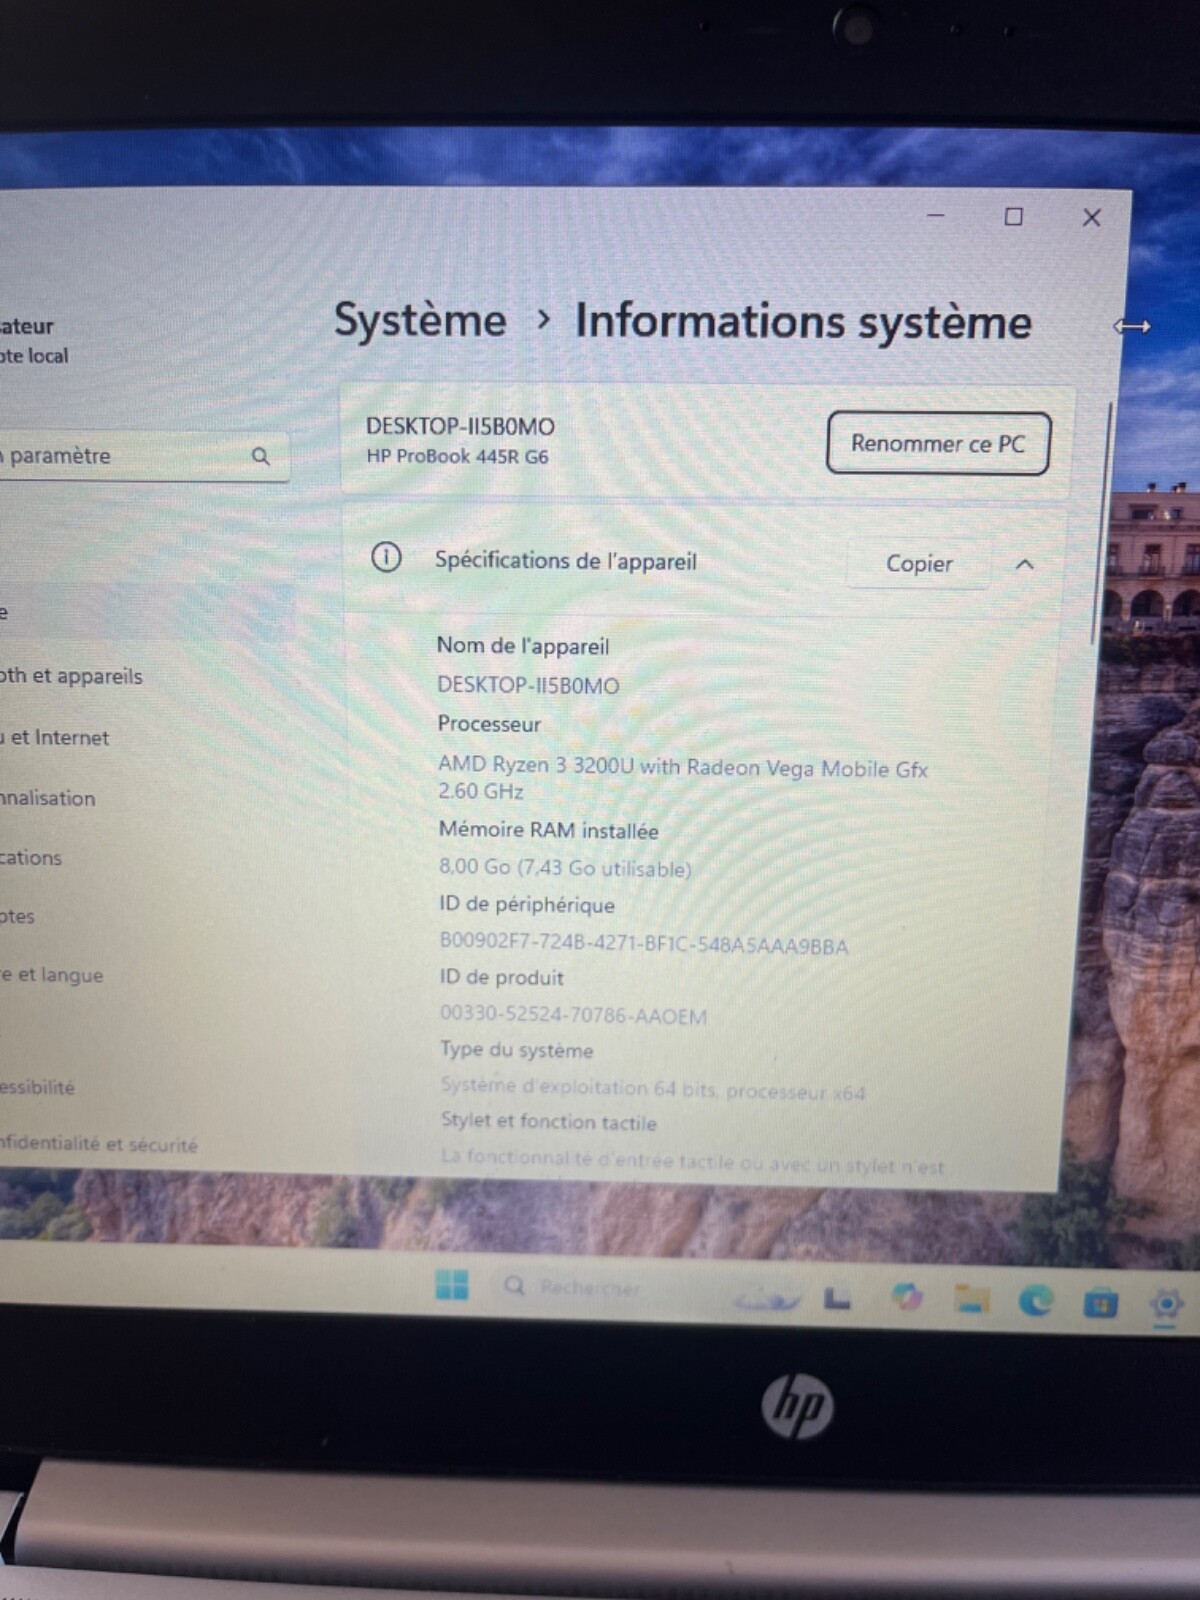
Task: Click the Copier button
Action: click(x=919, y=564)
